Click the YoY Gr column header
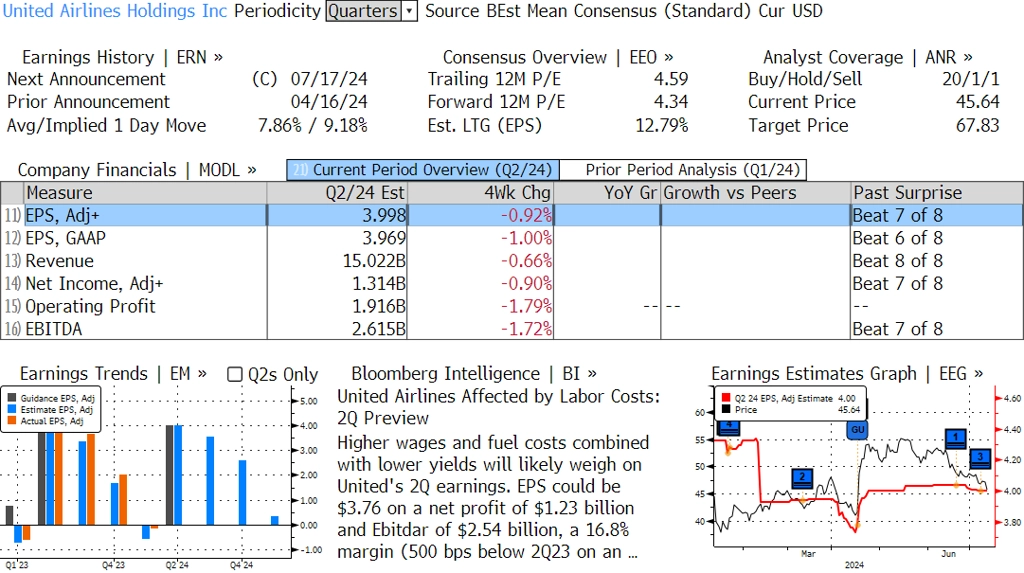Image resolution: width=1024 pixels, height=573 pixels. click(x=607, y=193)
